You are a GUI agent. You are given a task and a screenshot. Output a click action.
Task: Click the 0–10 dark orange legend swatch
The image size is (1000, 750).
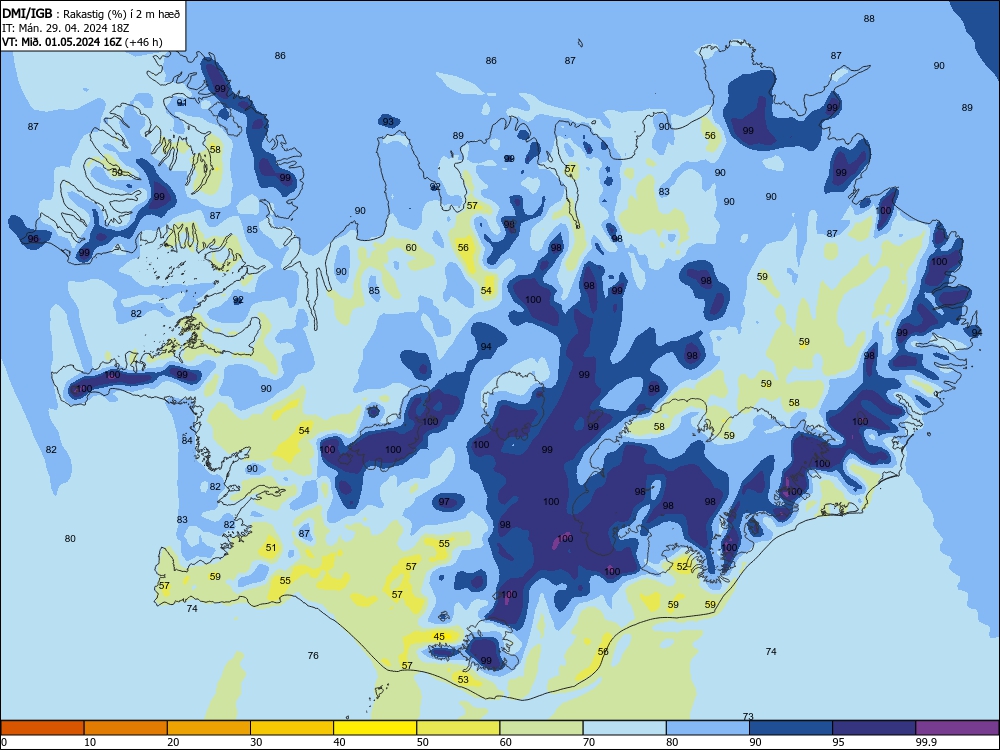click(42, 728)
